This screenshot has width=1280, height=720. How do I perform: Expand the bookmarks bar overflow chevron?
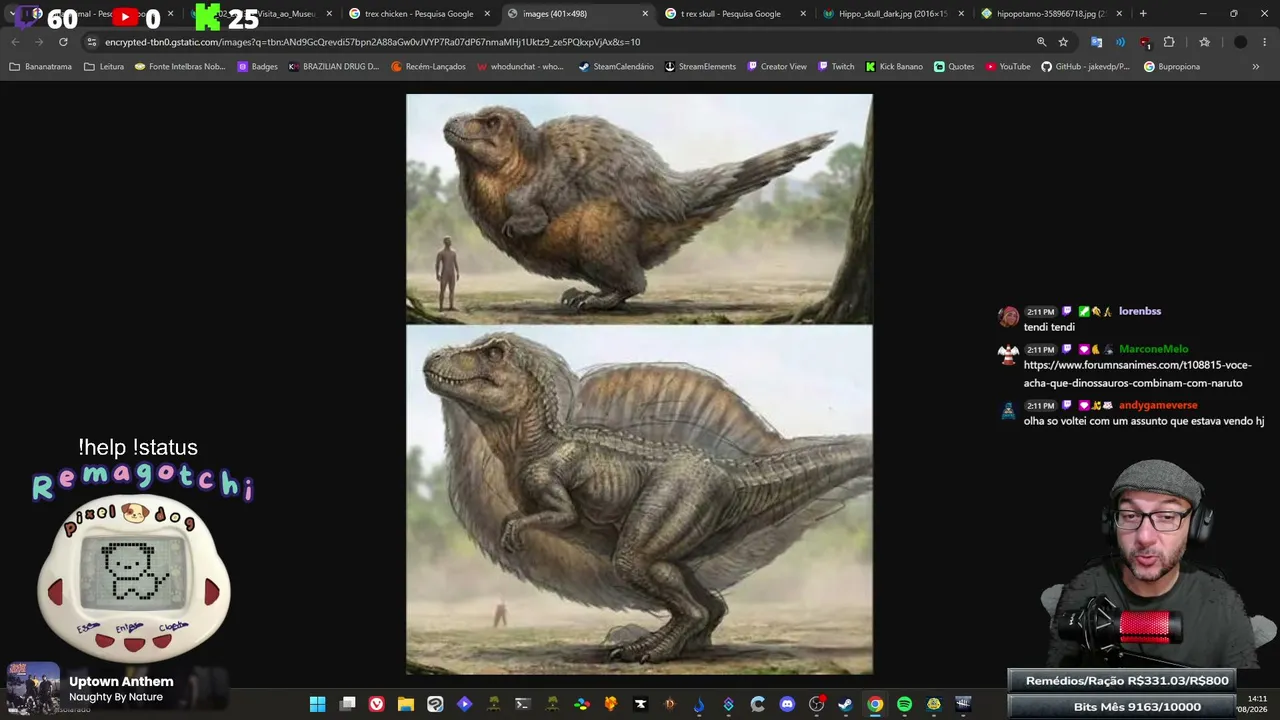coord(1256,67)
